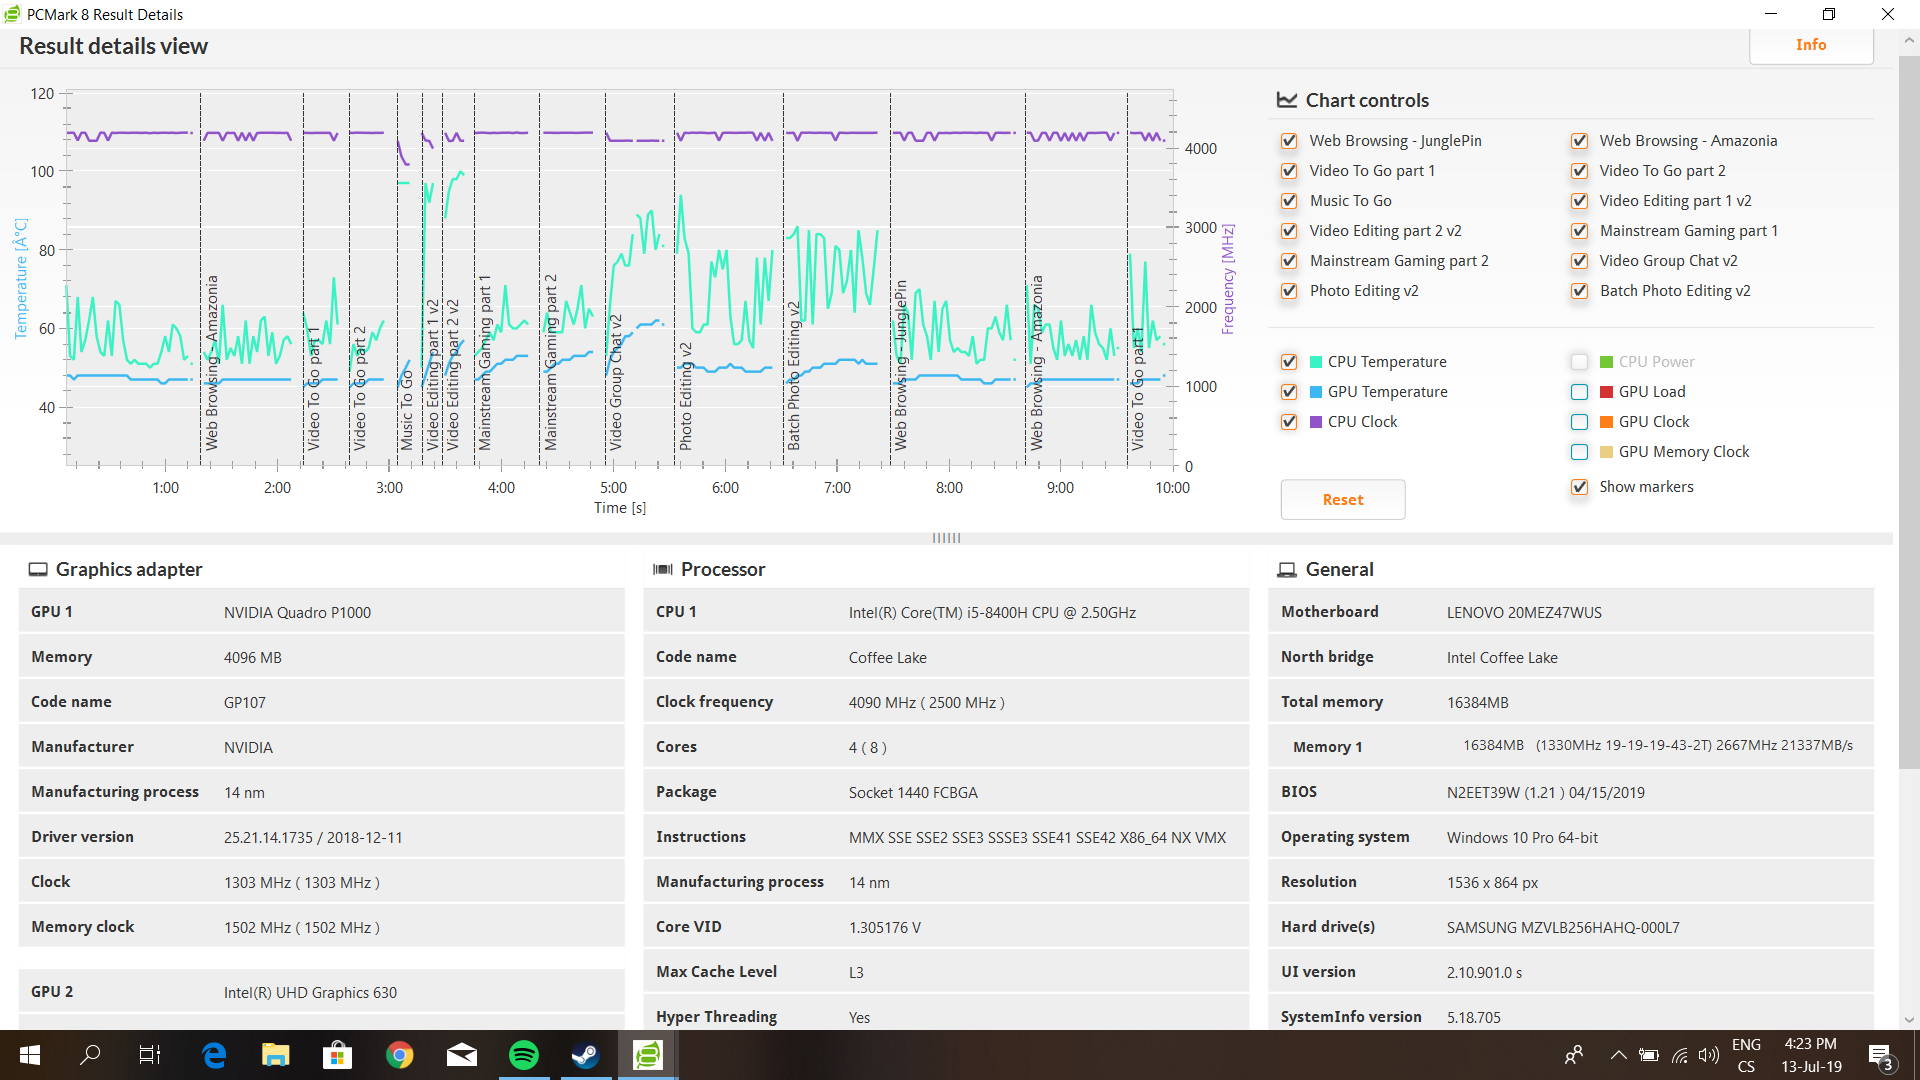Show hidden system tray icons chevron
1920x1080 pixels.
[x=1617, y=1055]
